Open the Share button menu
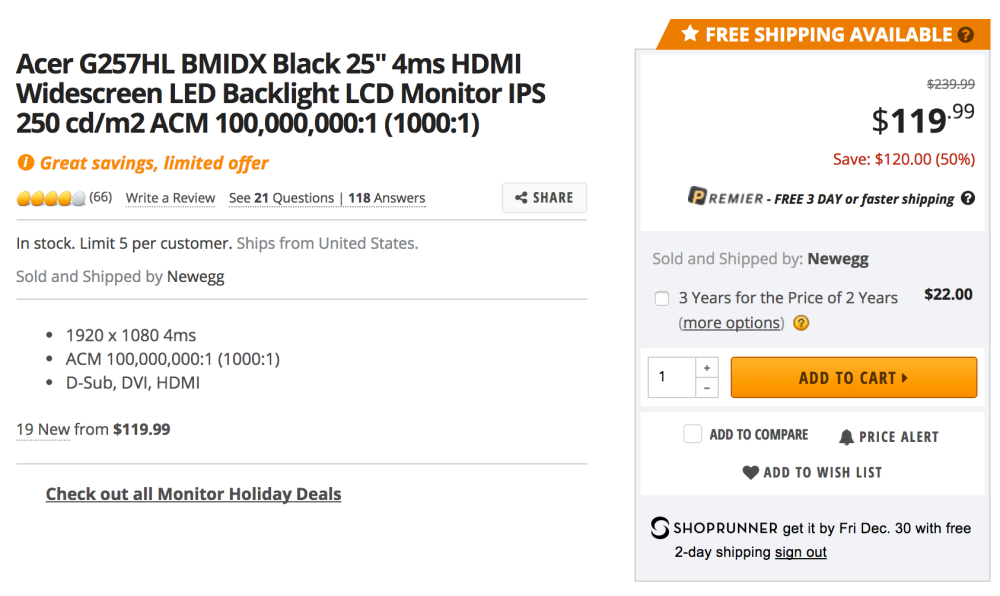 [x=544, y=198]
